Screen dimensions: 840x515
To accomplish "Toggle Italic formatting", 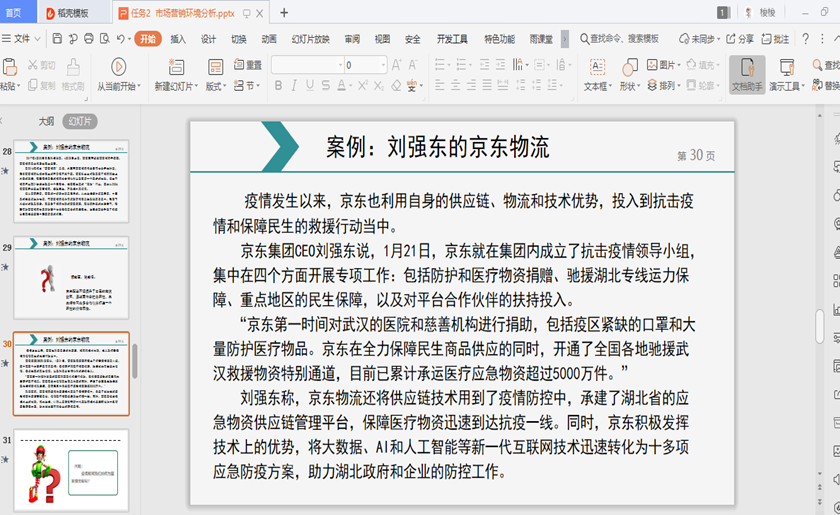I will click(296, 86).
